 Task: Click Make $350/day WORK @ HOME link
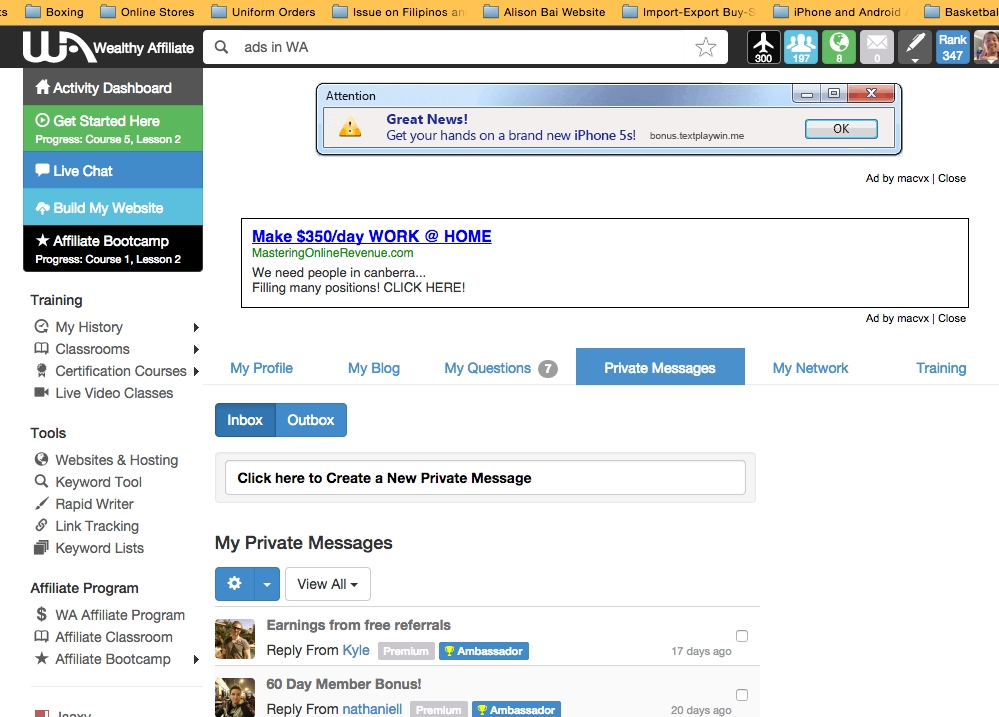(371, 236)
